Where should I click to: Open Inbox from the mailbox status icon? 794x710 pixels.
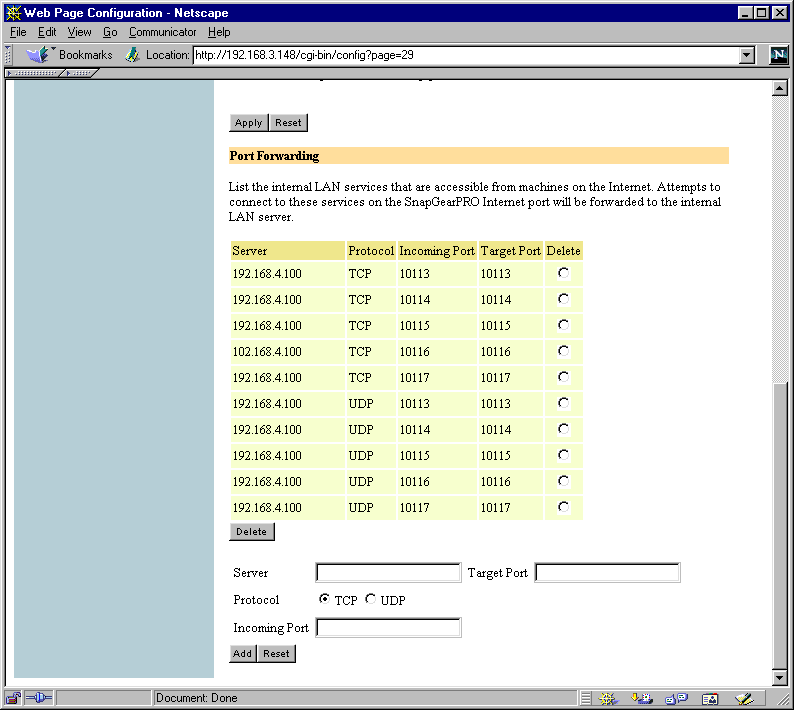[642, 699]
